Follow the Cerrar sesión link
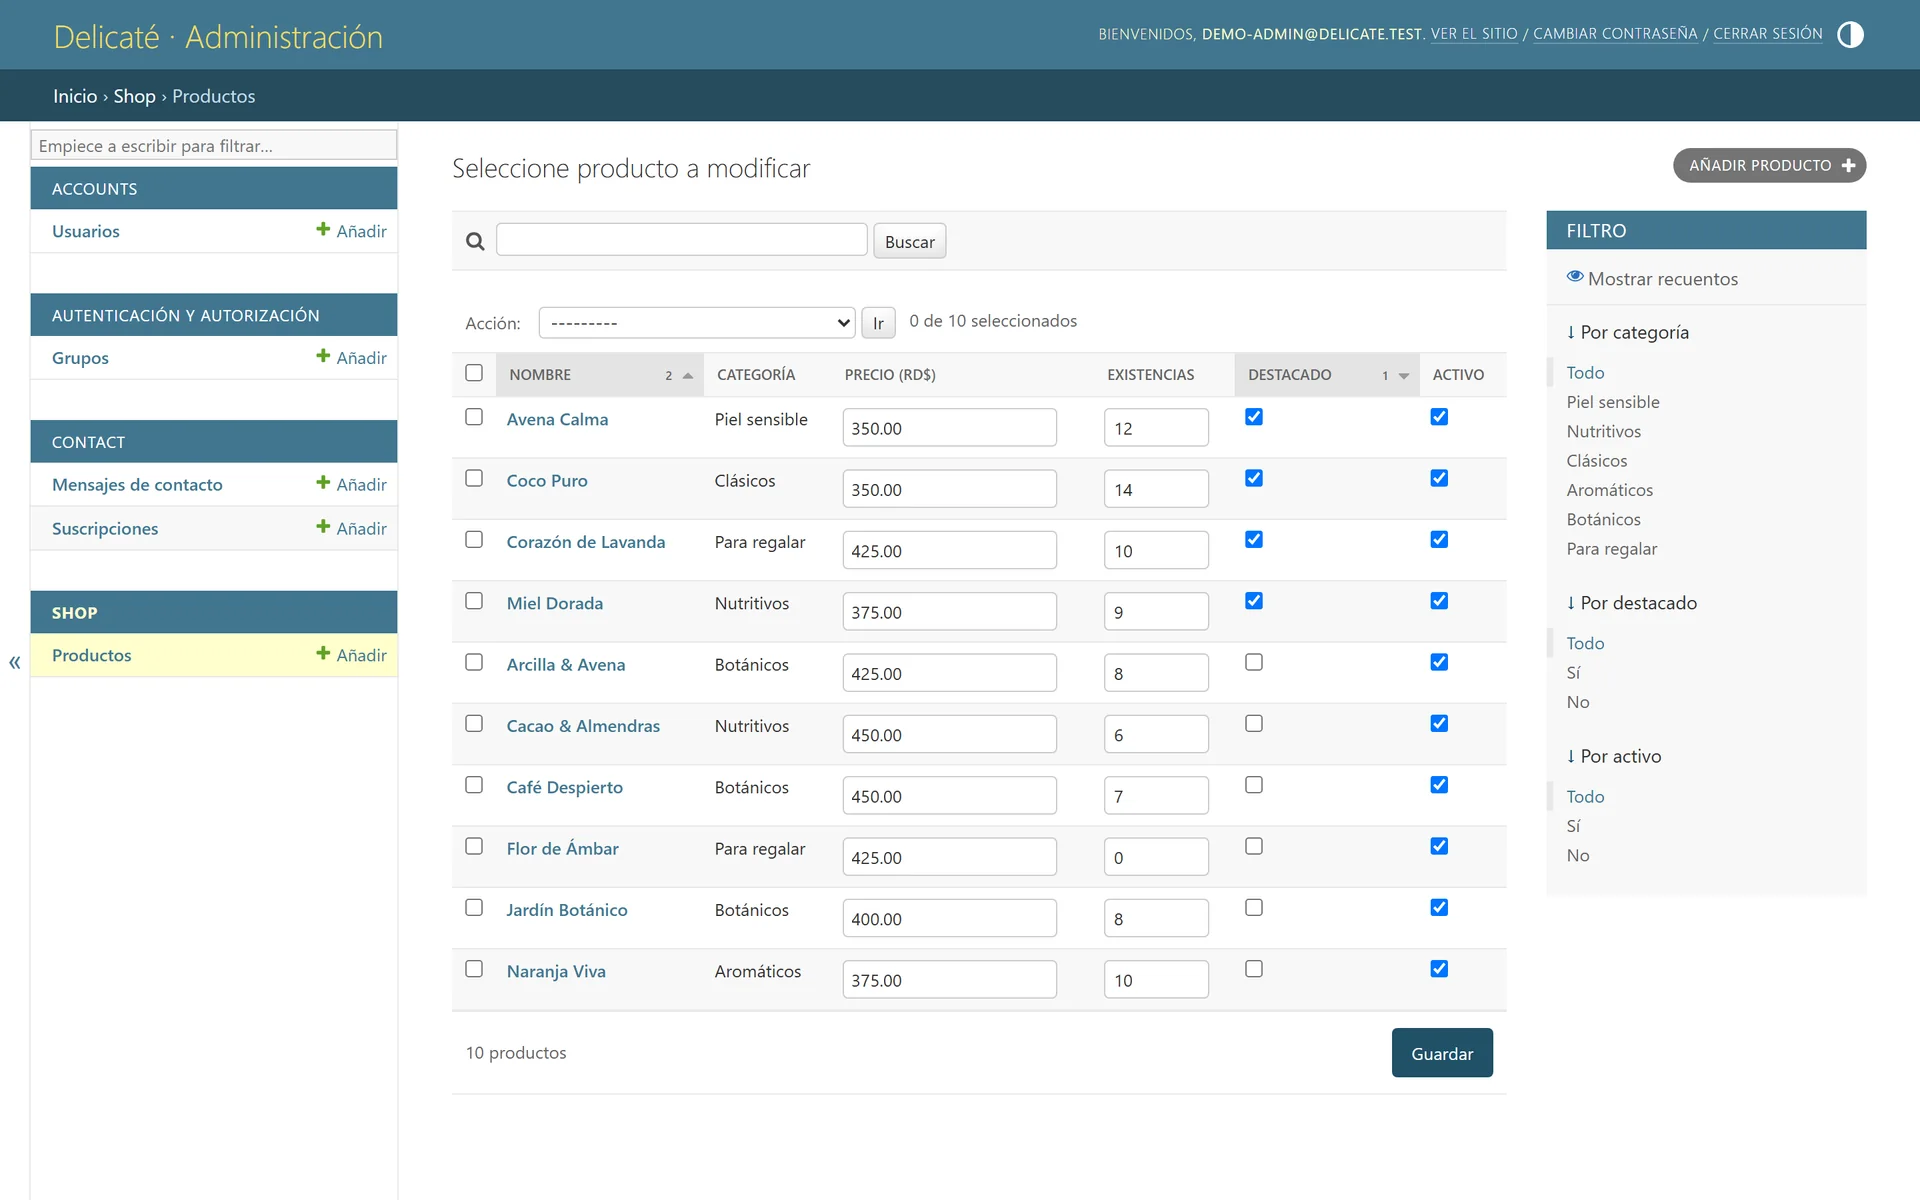This screenshot has height=1200, width=1920. tap(1767, 34)
